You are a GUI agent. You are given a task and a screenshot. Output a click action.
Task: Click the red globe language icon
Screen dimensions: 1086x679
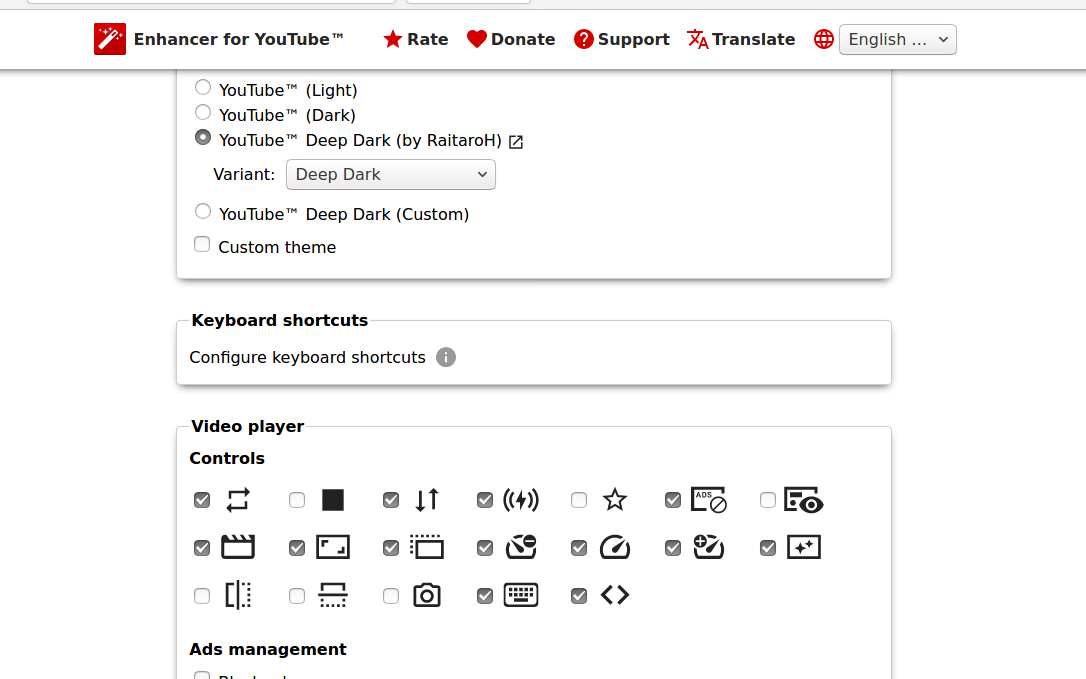click(x=824, y=39)
